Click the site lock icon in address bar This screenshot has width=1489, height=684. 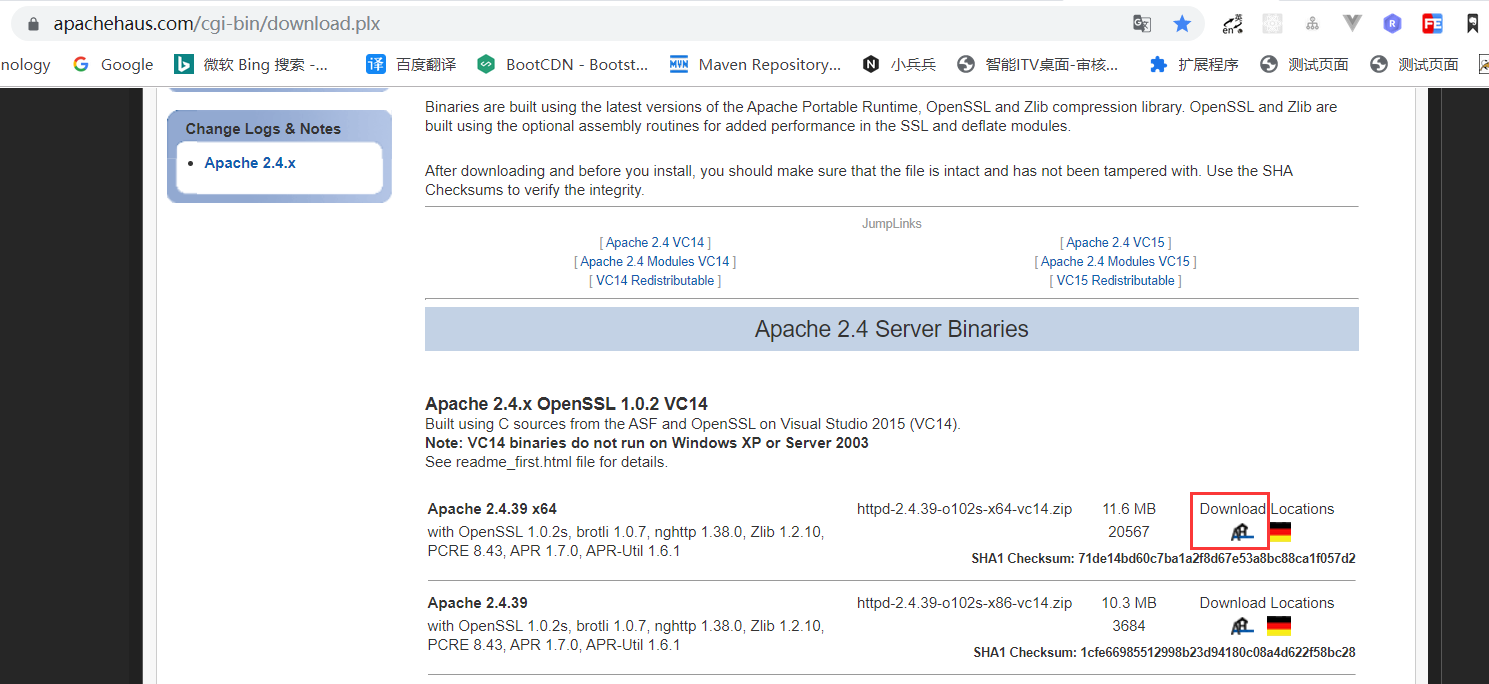(33, 23)
